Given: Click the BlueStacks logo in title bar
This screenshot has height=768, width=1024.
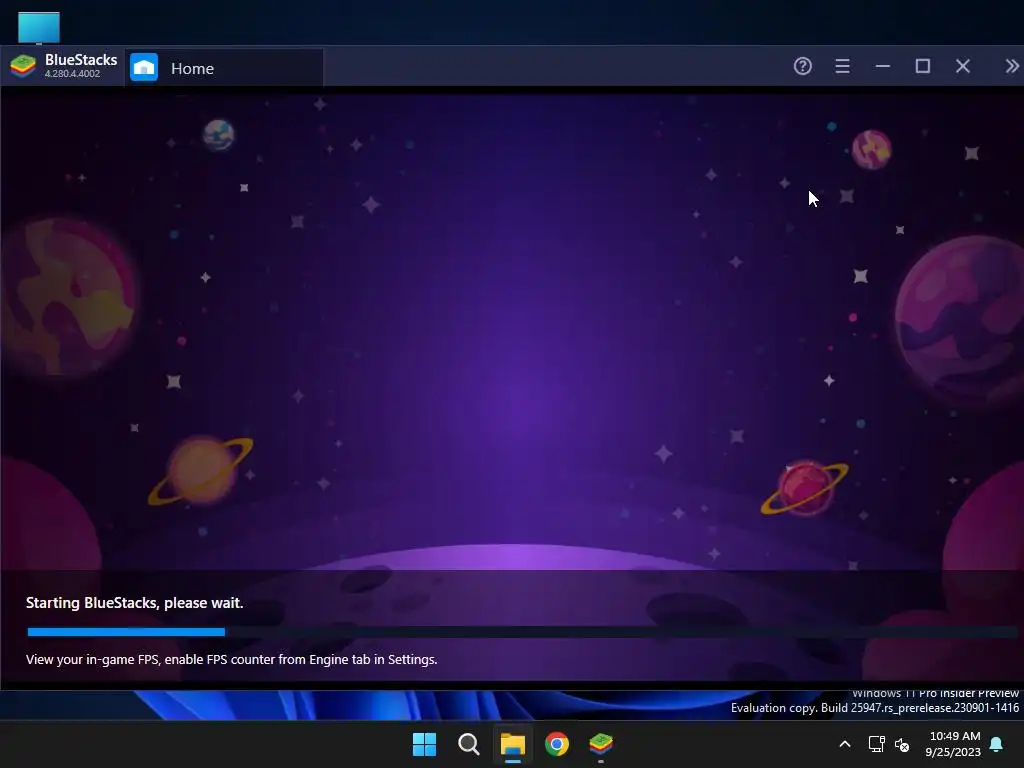Looking at the screenshot, I should (x=23, y=66).
